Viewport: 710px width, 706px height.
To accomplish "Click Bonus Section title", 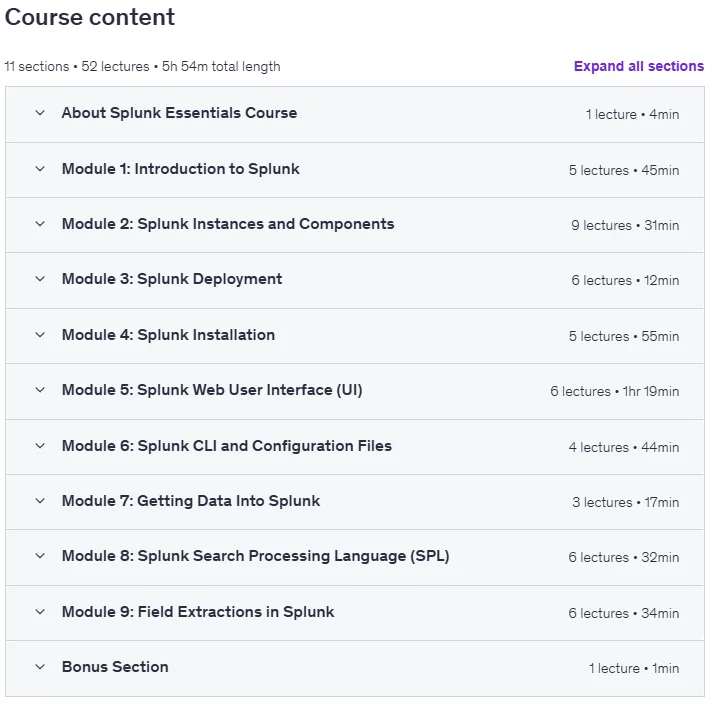I will [115, 667].
